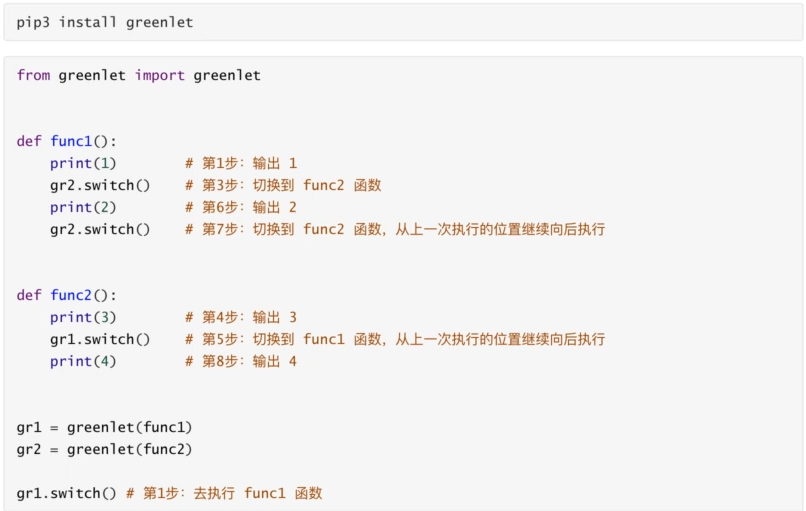Click the final gr1.switch() call at the bottom
806x511 pixels.
[x=67, y=494]
